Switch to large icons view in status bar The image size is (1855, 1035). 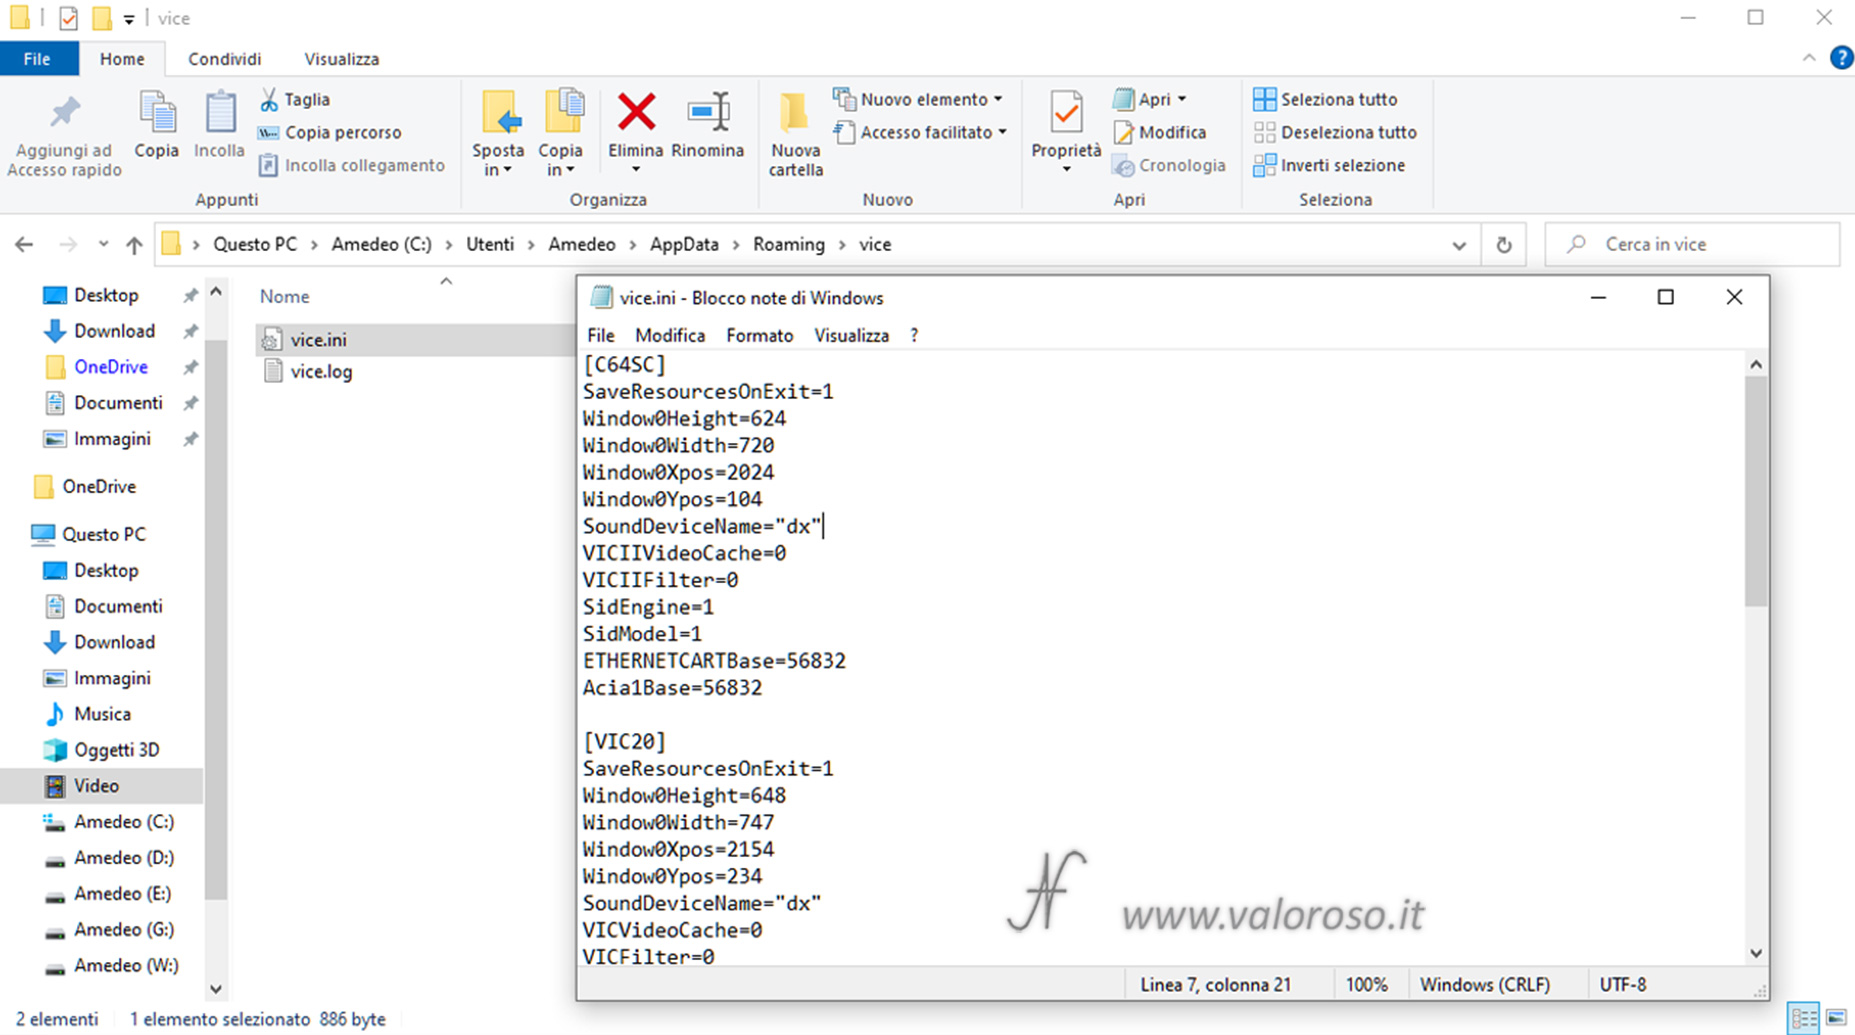(1836, 1018)
